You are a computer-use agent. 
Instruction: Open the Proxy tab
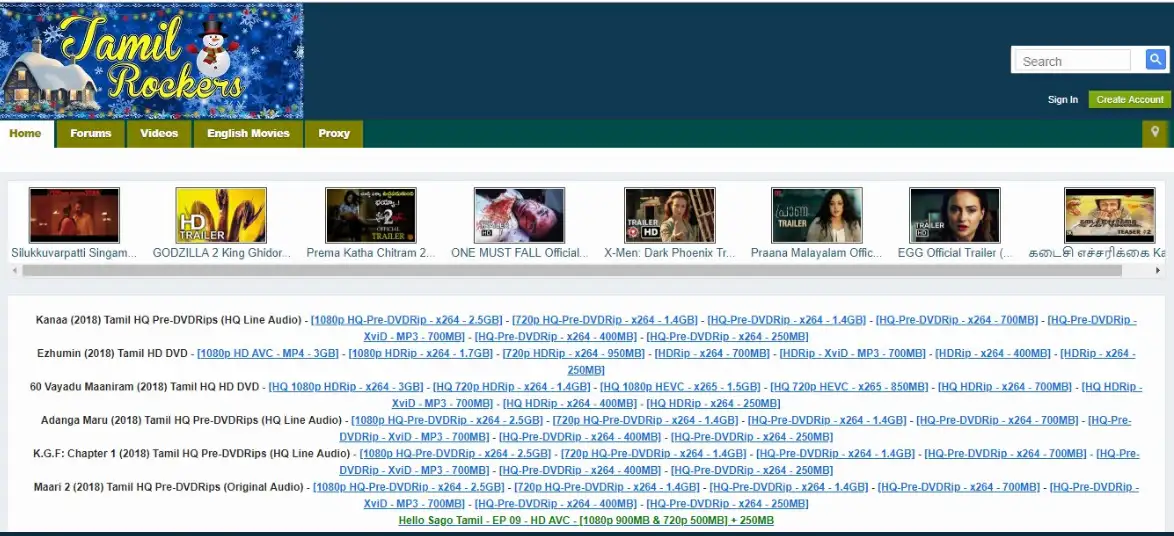[334, 133]
